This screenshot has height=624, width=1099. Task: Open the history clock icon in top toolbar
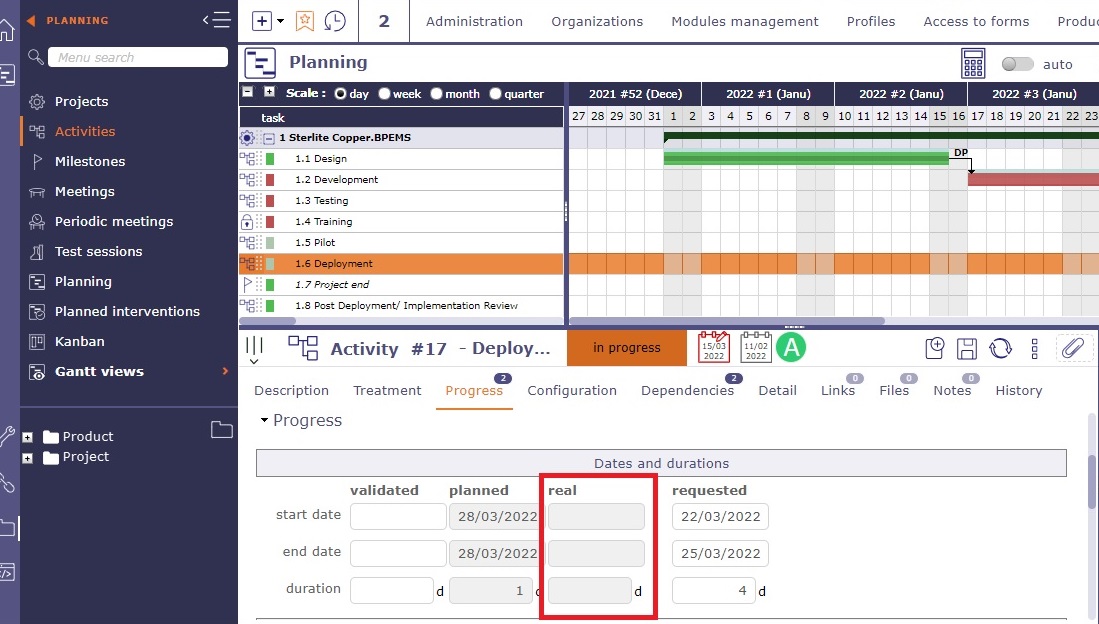pyautogui.click(x=336, y=21)
